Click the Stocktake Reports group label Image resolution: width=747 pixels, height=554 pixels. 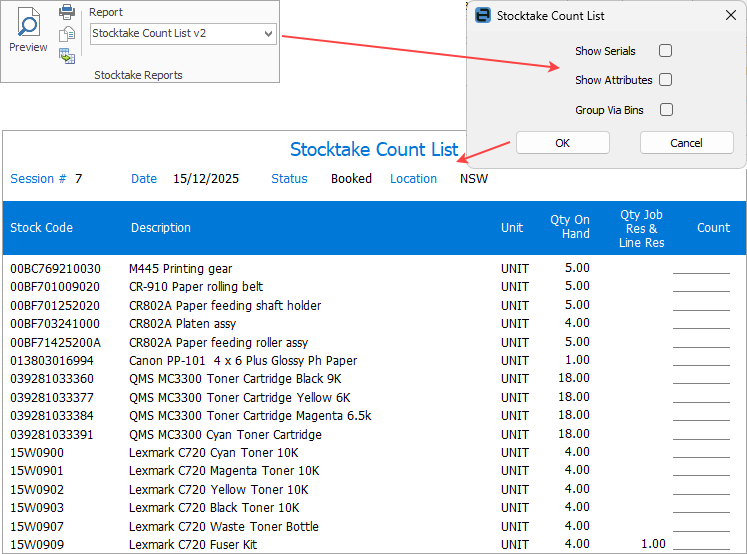138,75
